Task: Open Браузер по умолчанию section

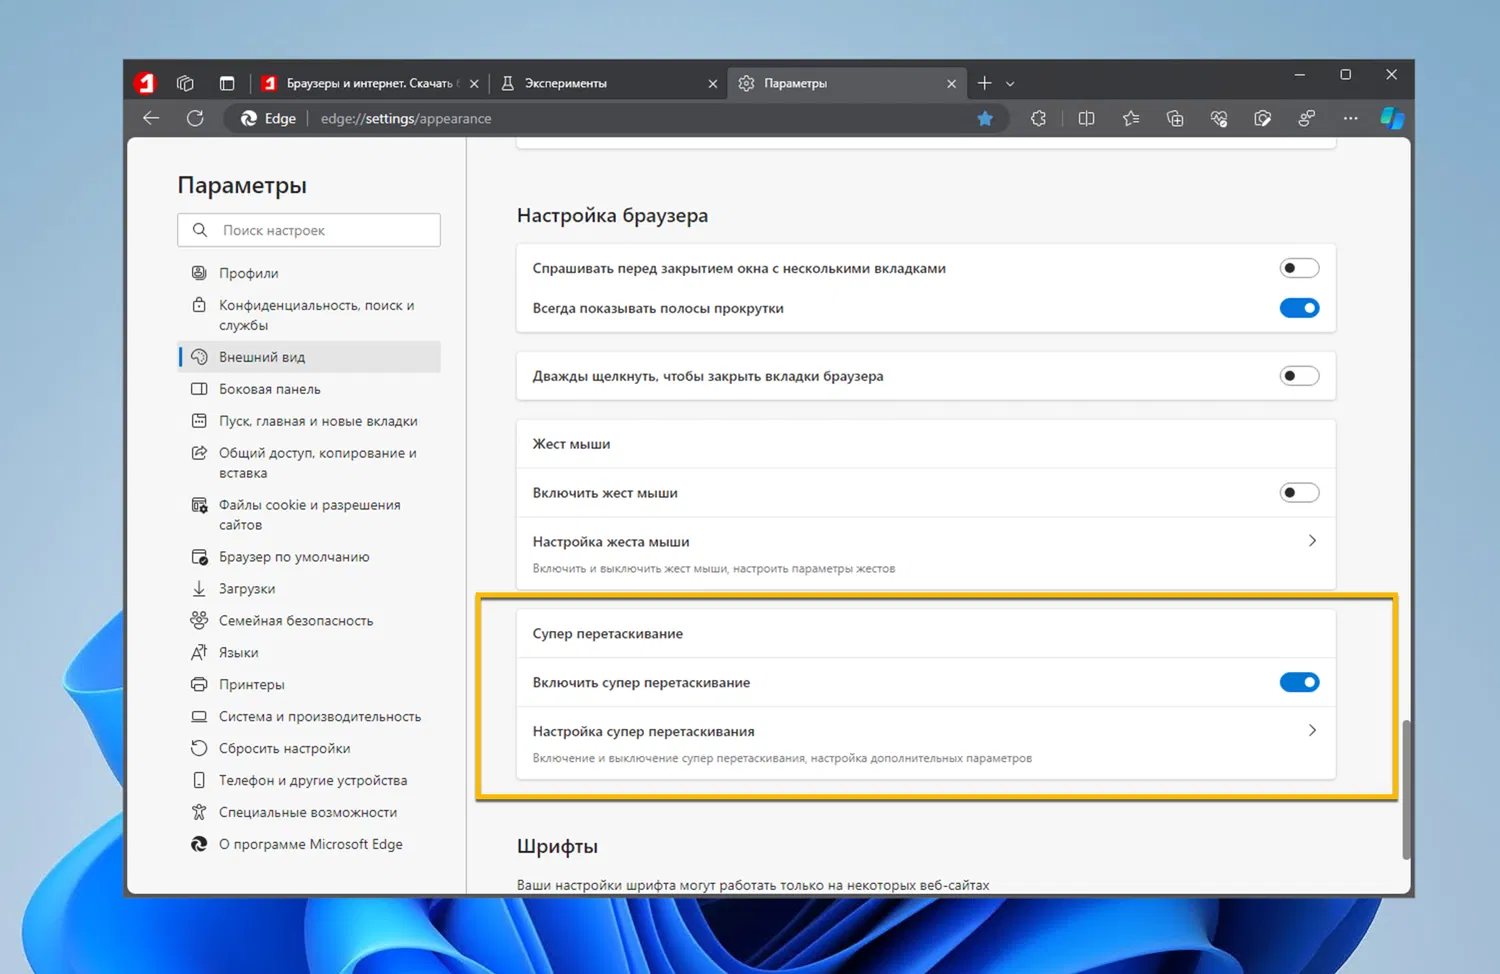Action: pos(309,557)
